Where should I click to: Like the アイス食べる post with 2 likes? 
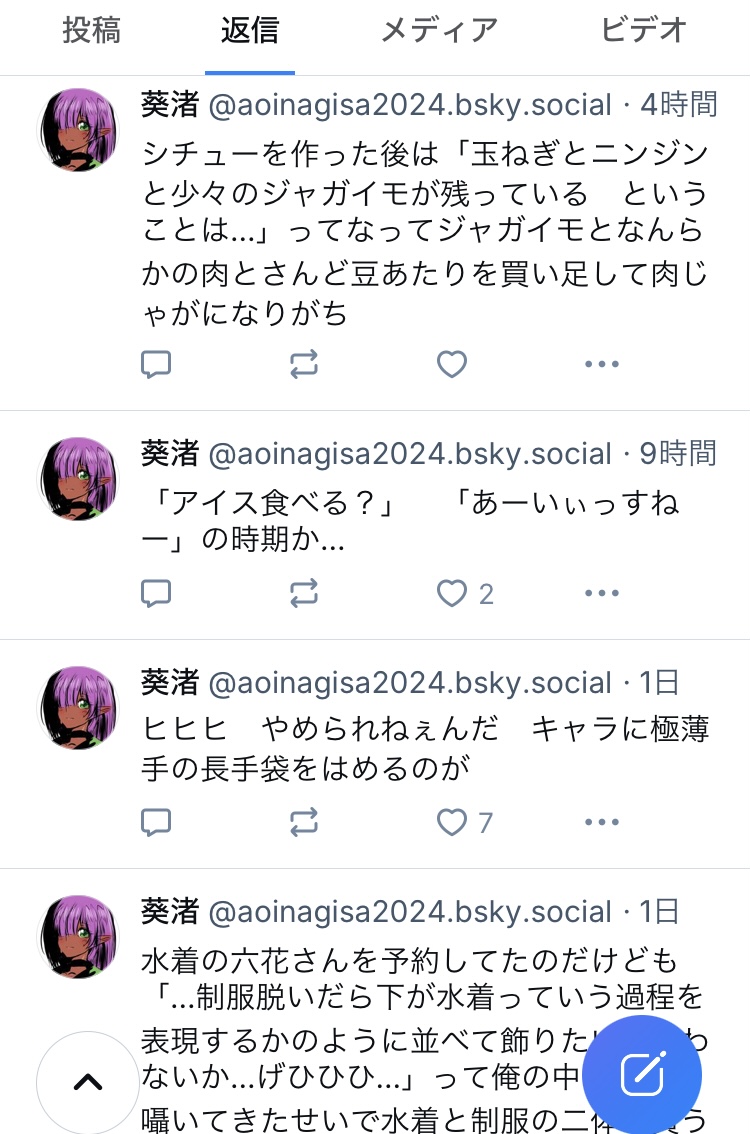[465, 594]
